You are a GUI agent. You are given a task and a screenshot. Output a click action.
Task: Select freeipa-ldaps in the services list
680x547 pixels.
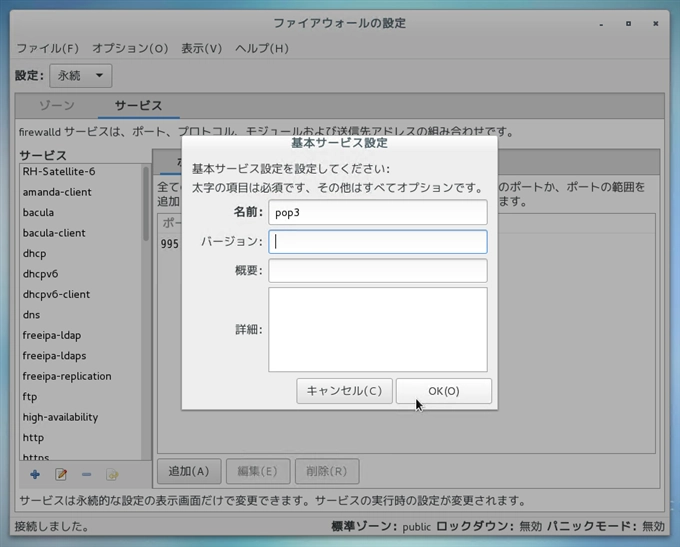[81, 355]
